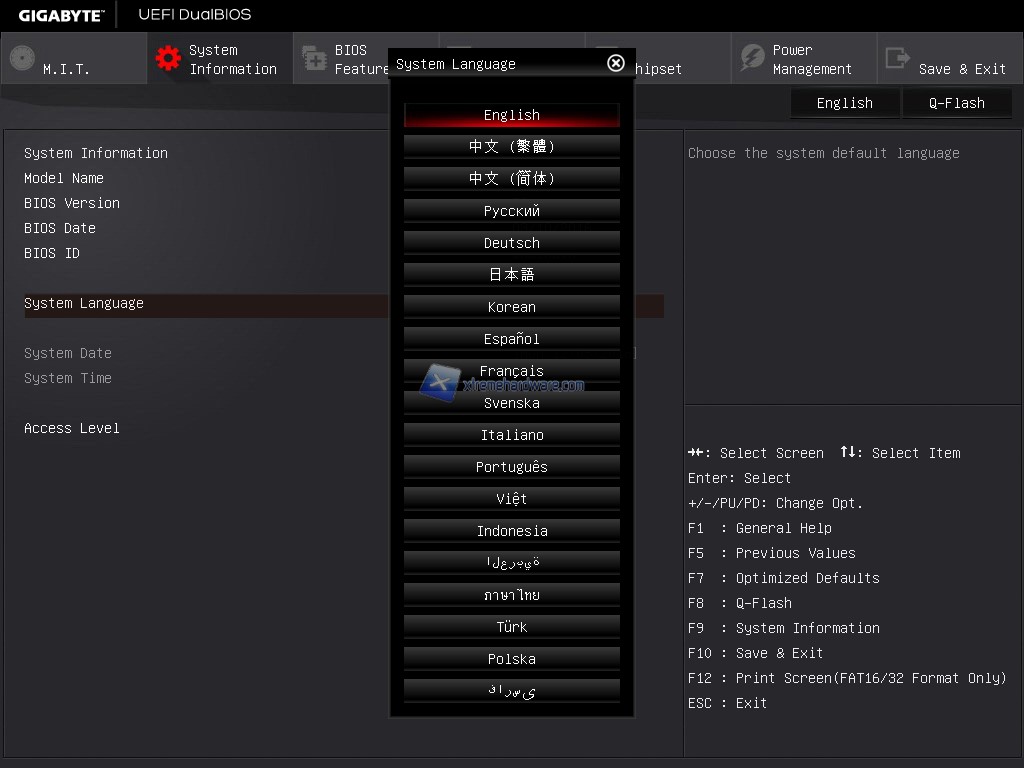This screenshot has height=768, width=1024.
Task: Click the M.I.T. tab dial icon
Action: point(22,58)
